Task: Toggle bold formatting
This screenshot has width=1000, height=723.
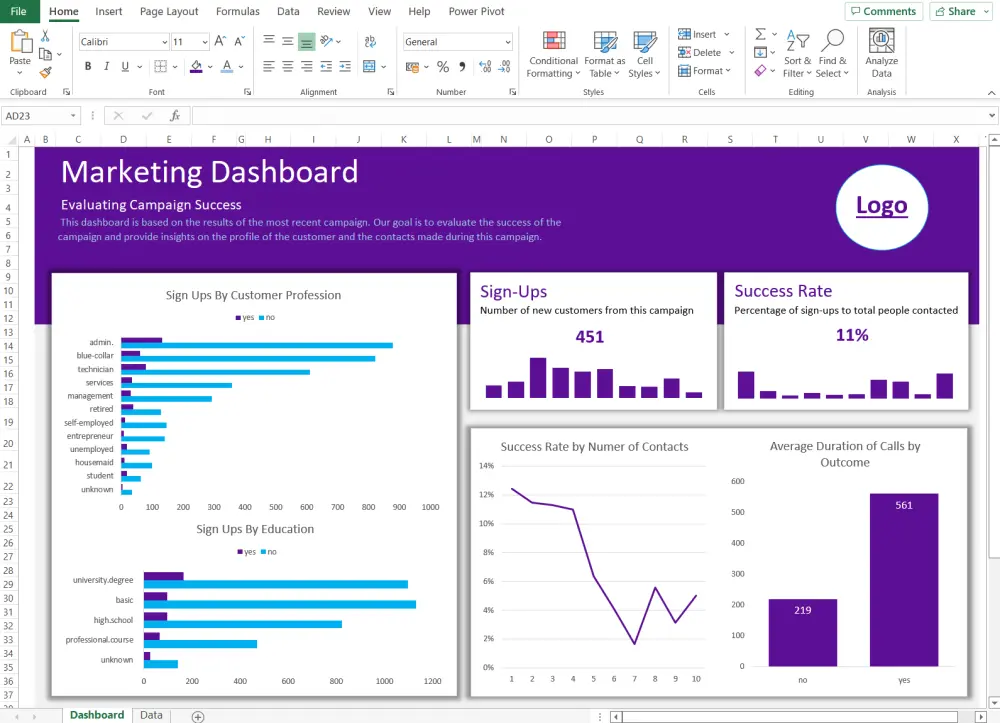Action: [89, 65]
